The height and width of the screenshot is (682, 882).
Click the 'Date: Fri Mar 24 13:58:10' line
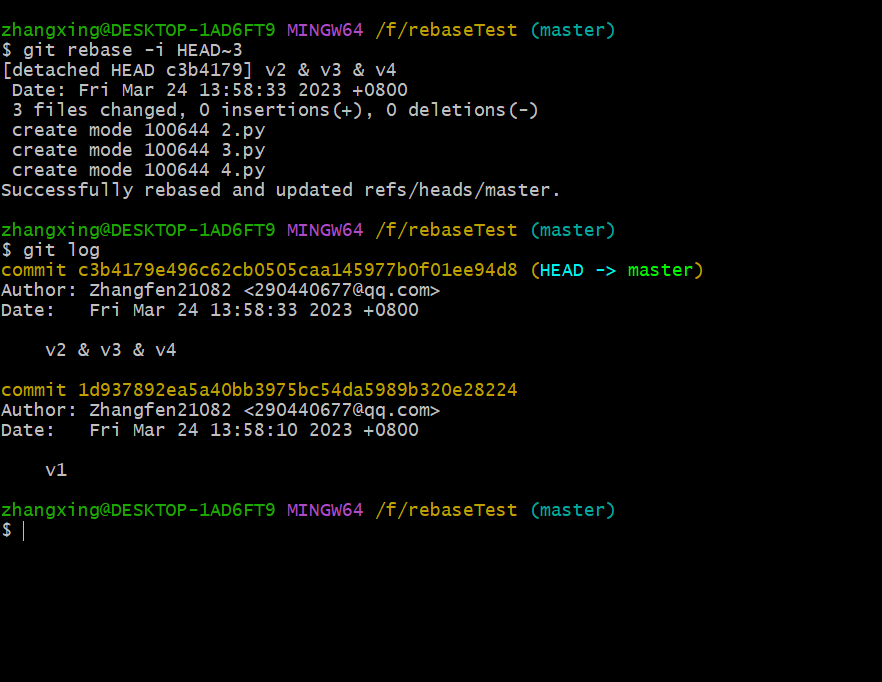210,430
